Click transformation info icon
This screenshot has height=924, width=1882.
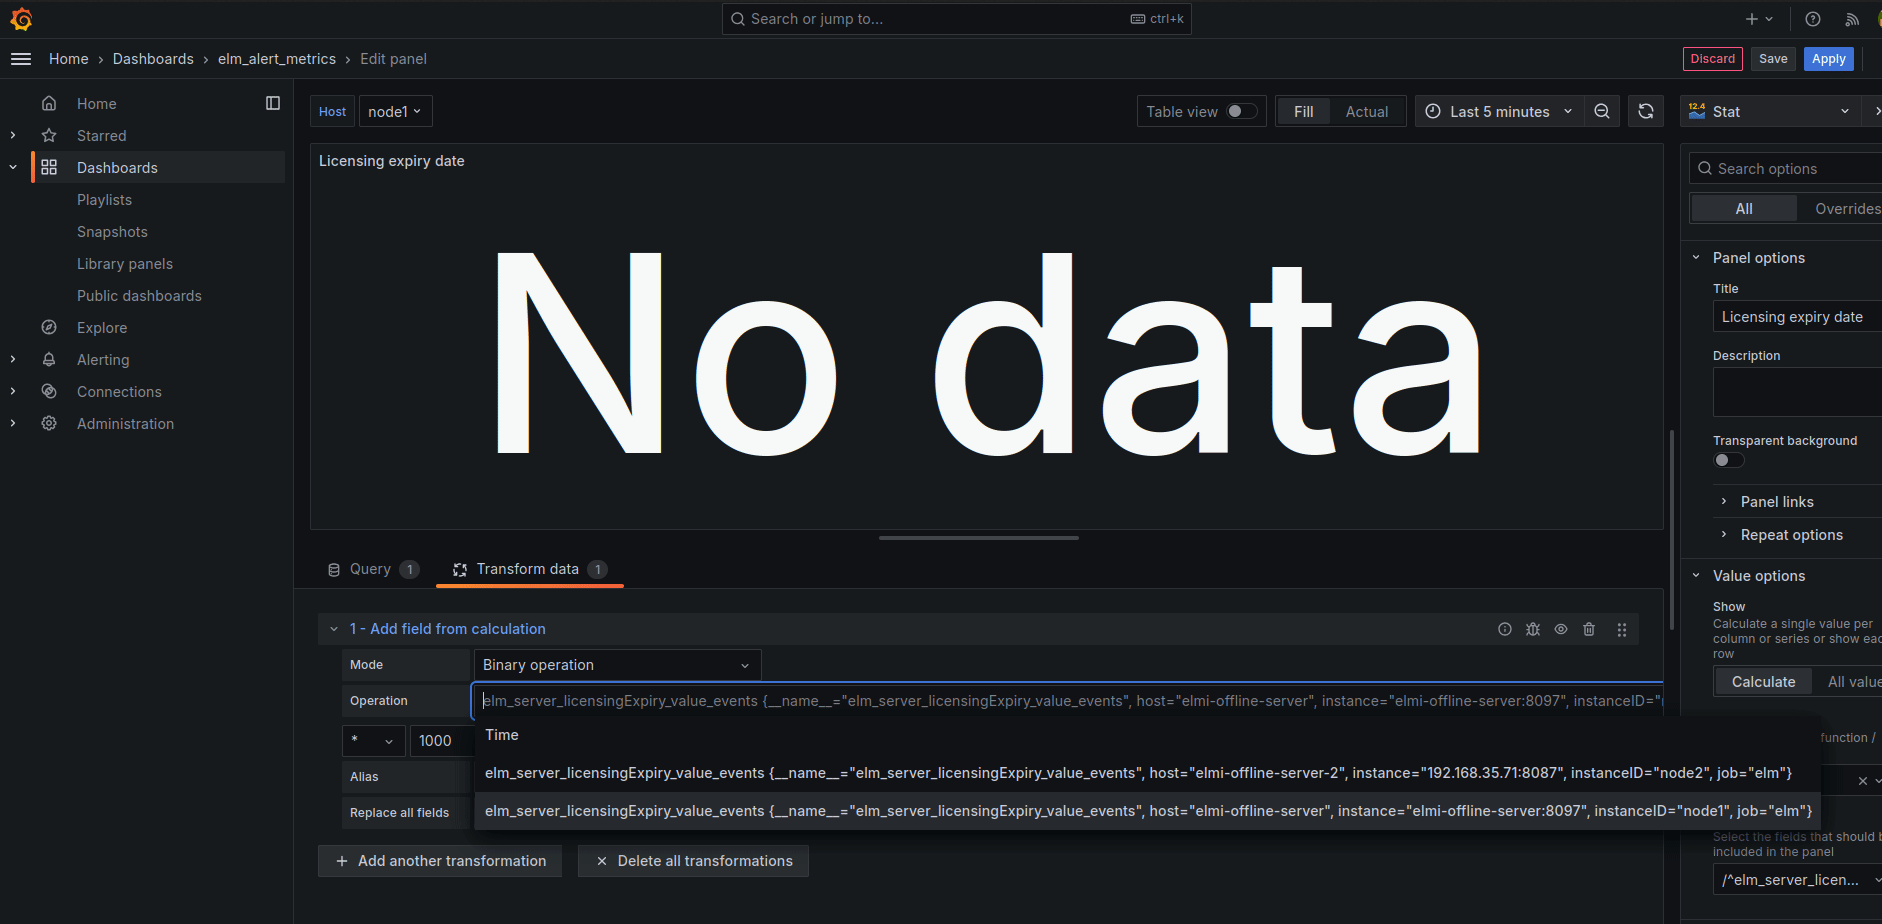point(1505,629)
